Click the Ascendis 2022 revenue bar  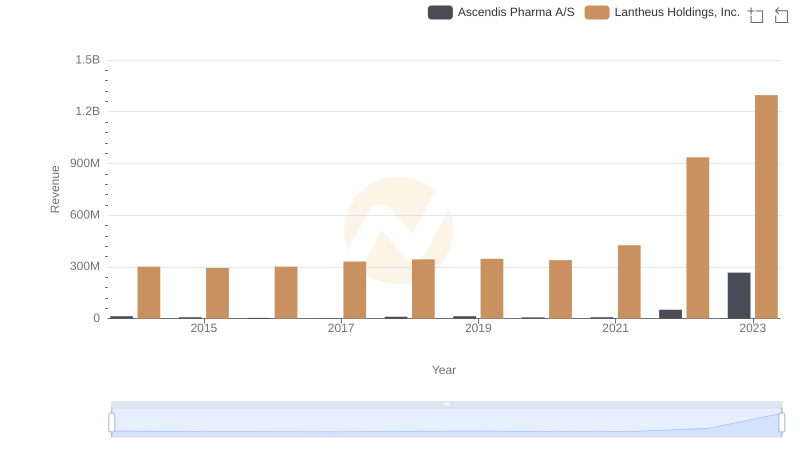pos(670,314)
